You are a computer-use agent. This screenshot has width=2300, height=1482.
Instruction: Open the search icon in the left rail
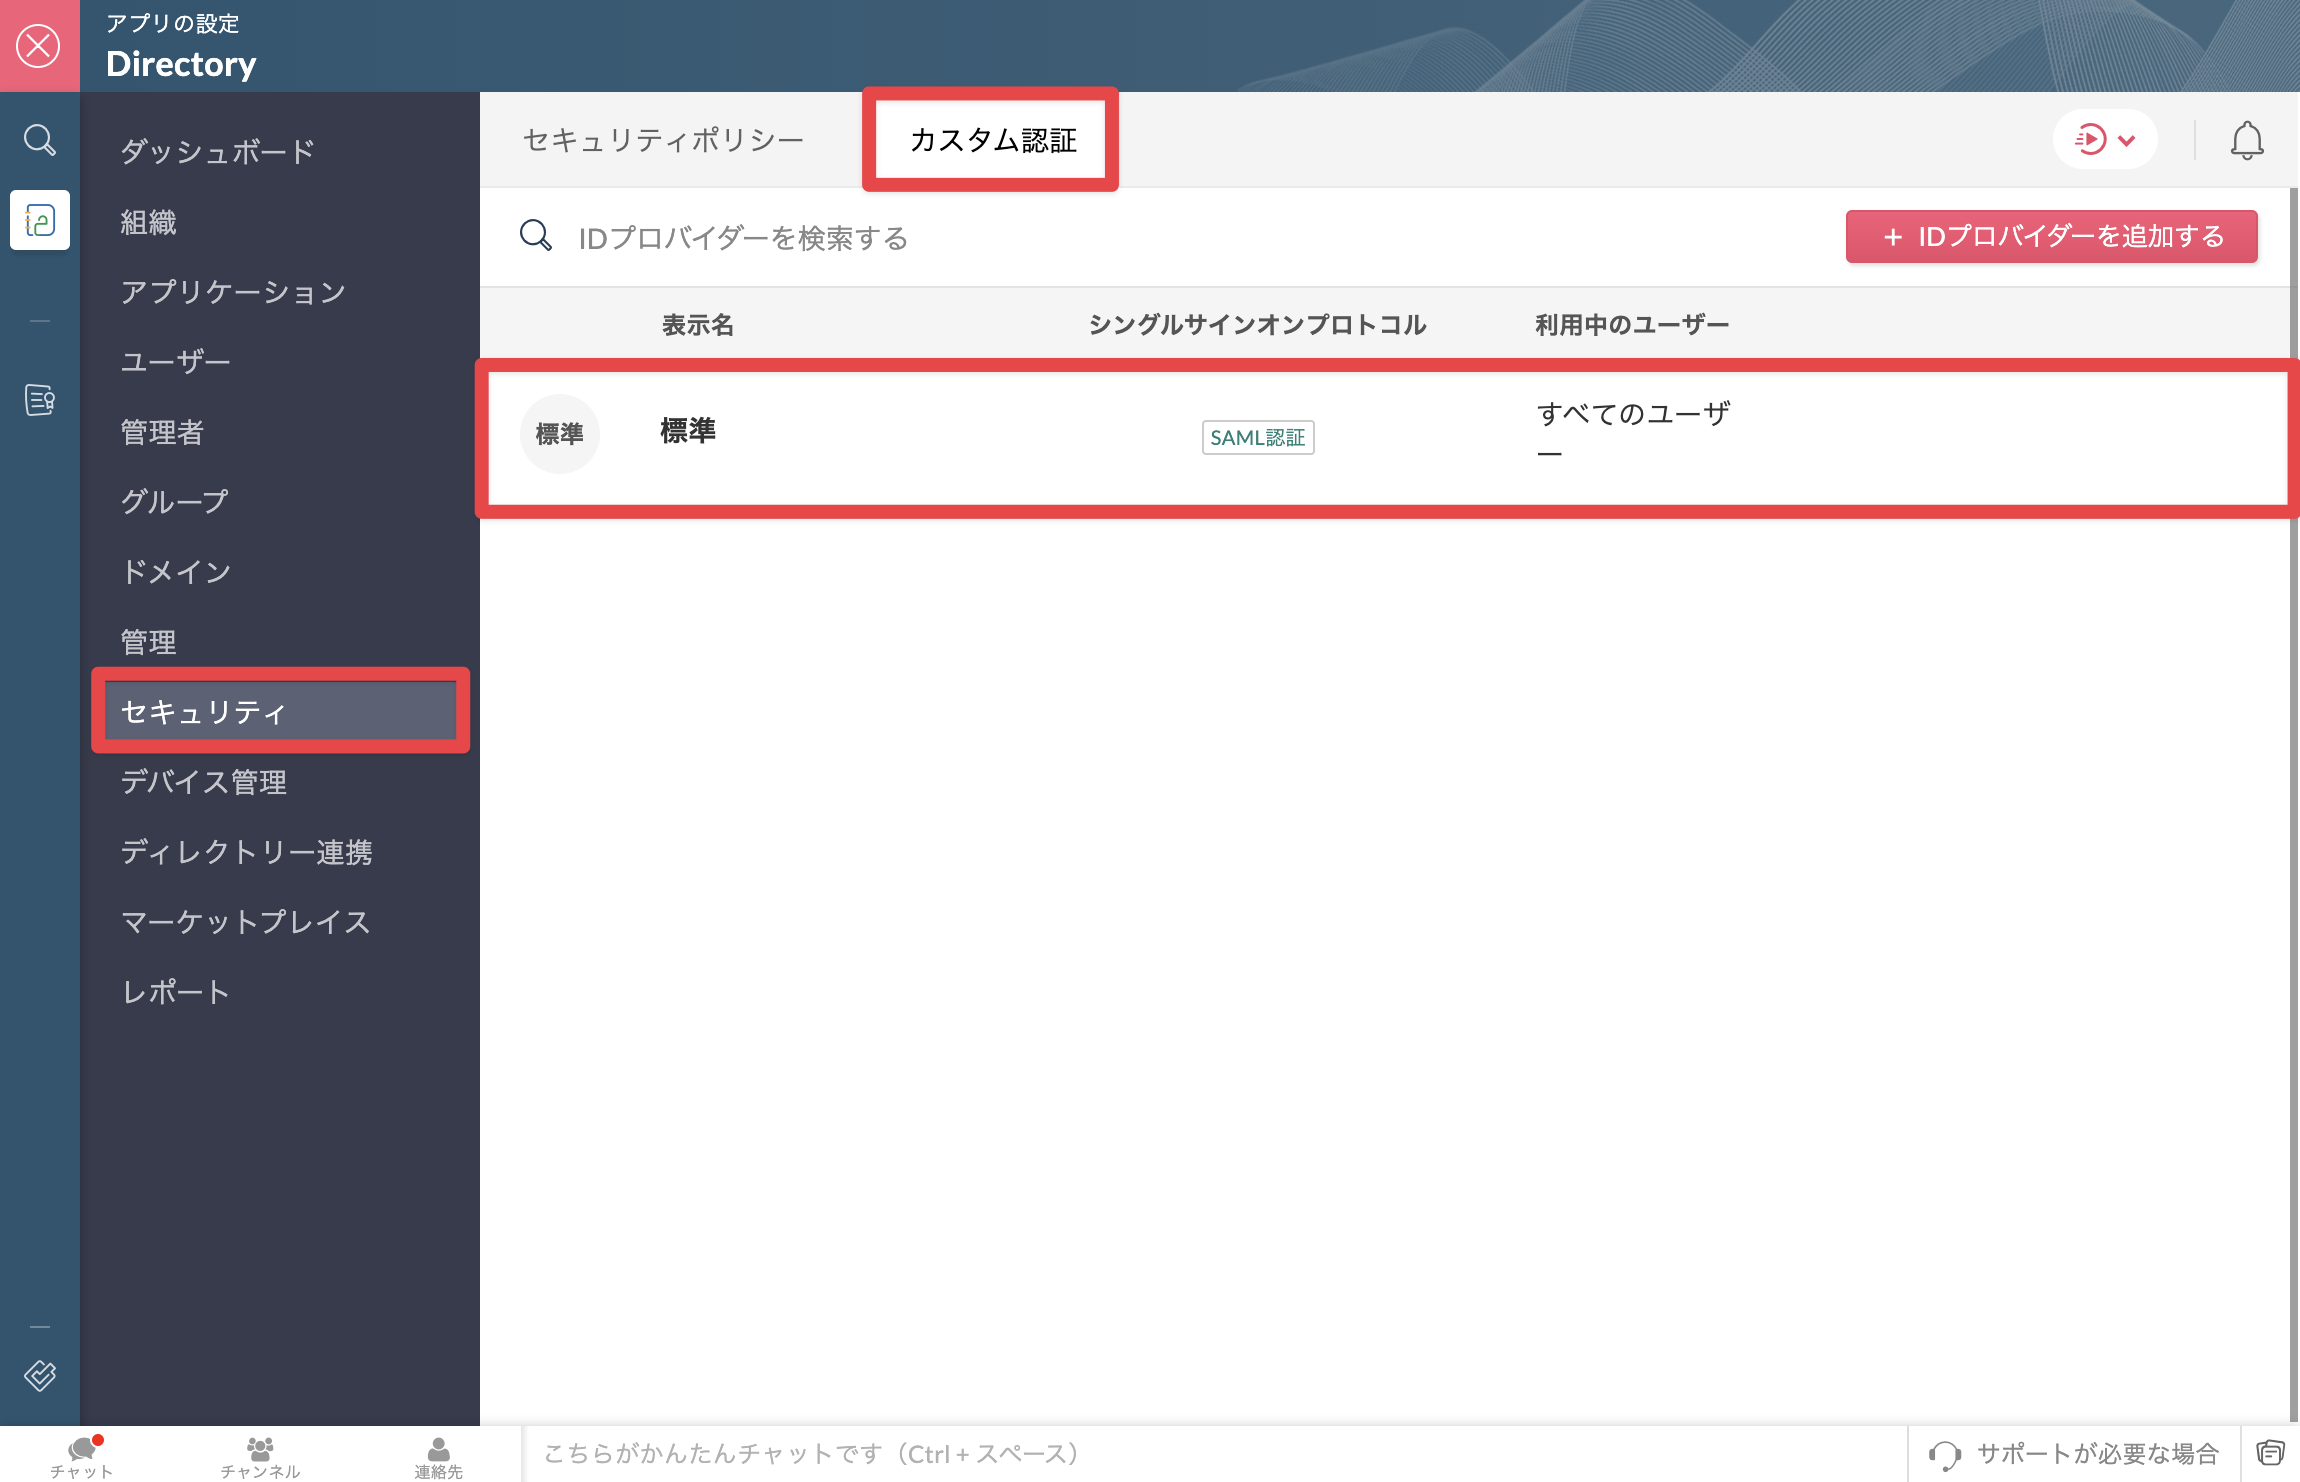[x=39, y=140]
